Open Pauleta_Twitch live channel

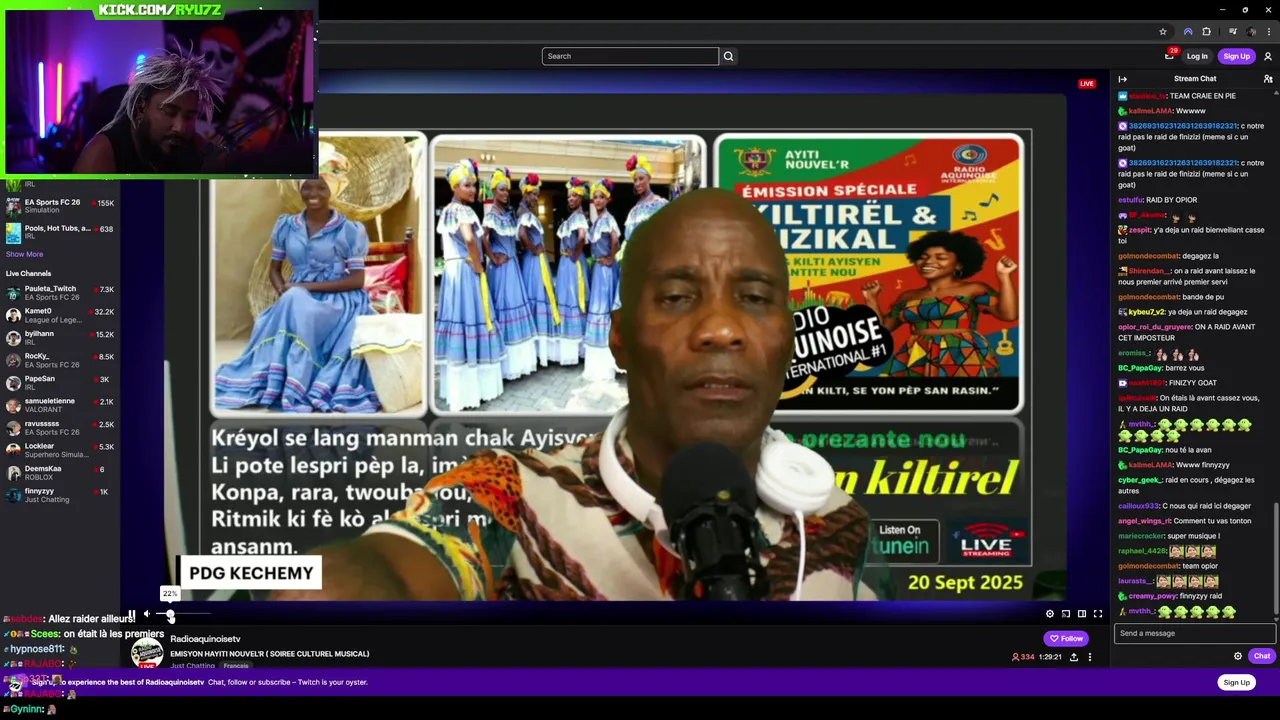[x=60, y=293]
